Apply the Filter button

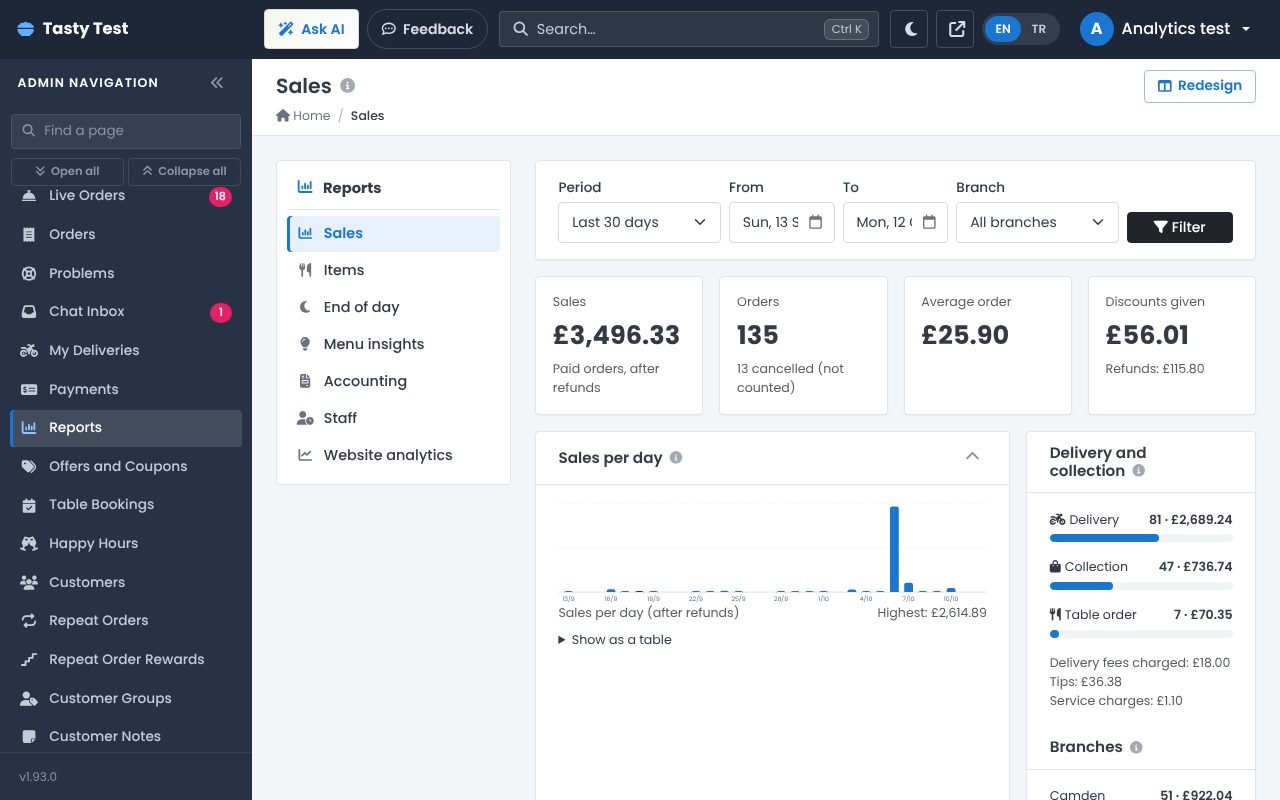click(x=1179, y=227)
